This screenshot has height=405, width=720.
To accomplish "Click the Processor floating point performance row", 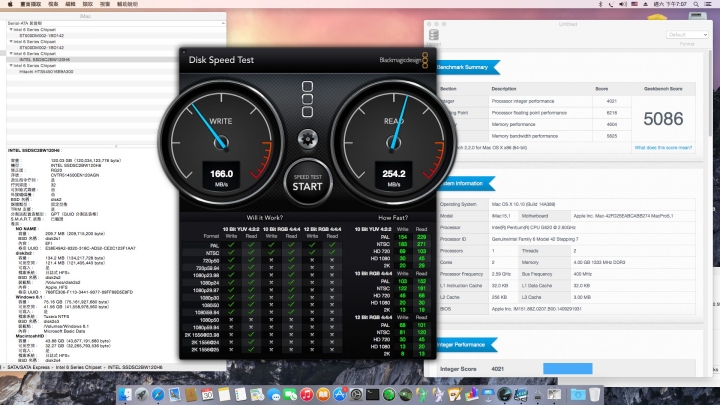I will coord(535,112).
